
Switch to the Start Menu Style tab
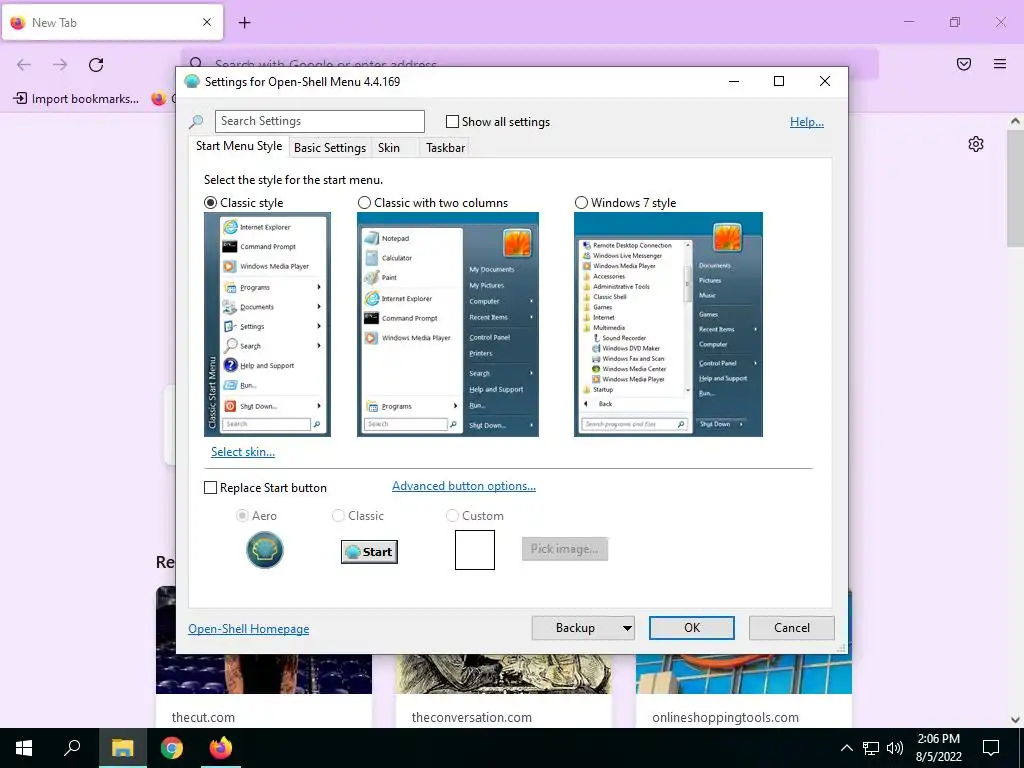tap(239, 146)
